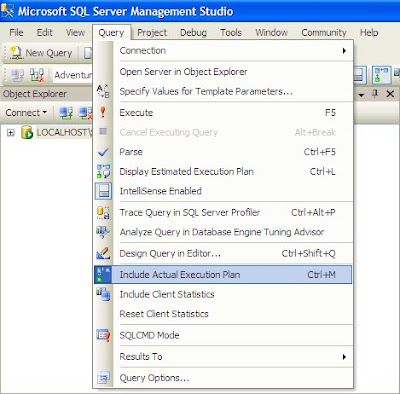Toggle SQLCMD Mode
Image resolution: width=400 pixels, height=394 pixels.
[x=223, y=335]
